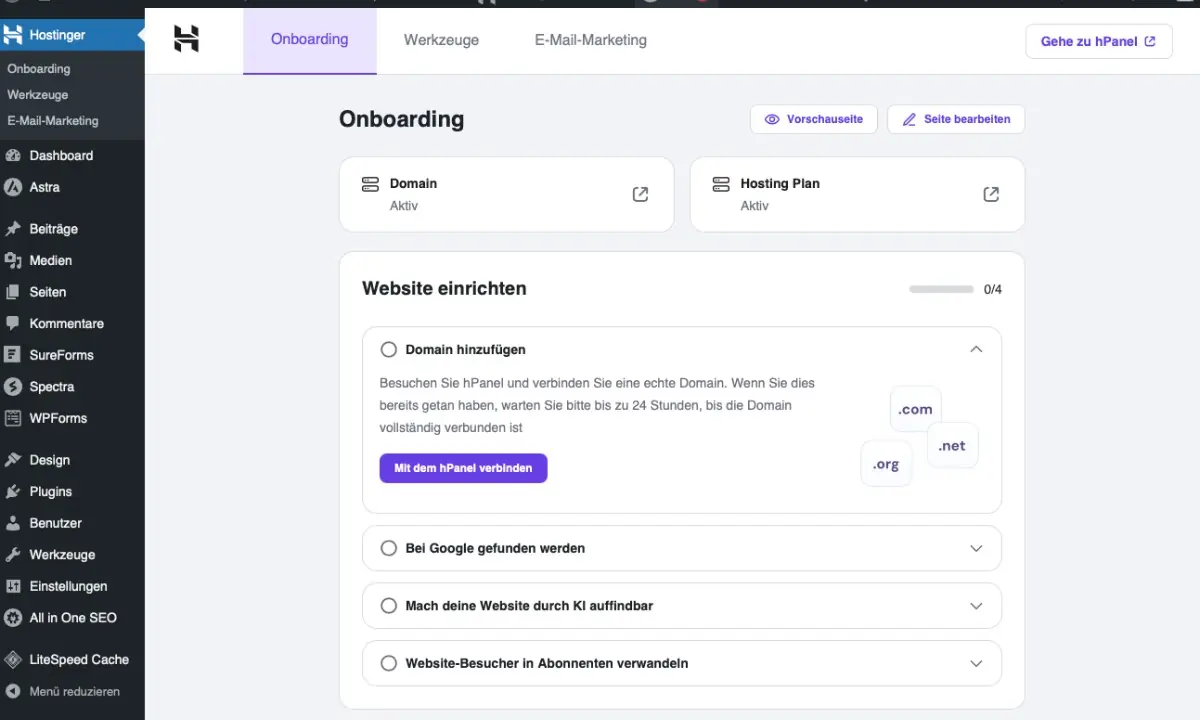Open All in One SEO menu
1200x720 pixels.
(x=72, y=618)
